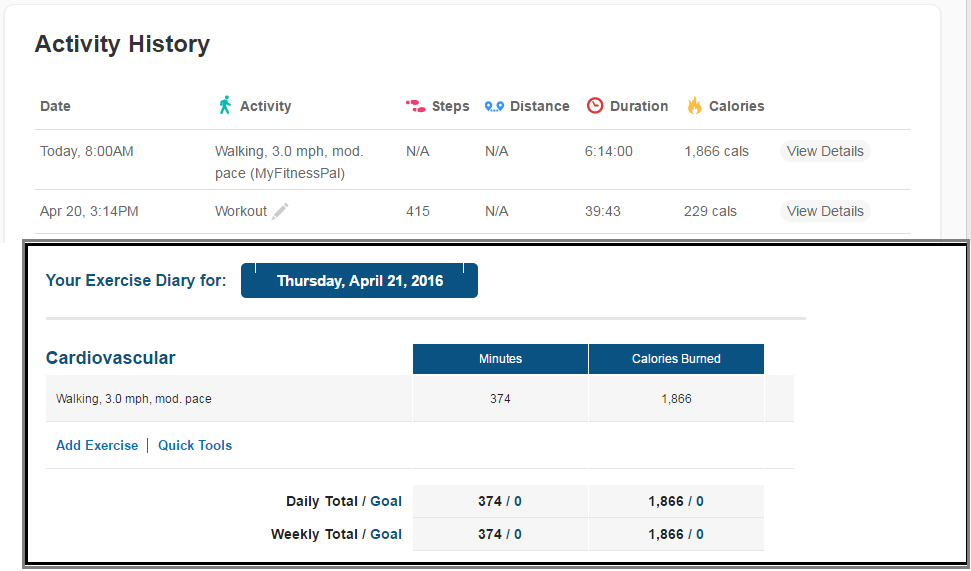Image resolution: width=971 pixels, height=571 pixels.
Task: Click the Date column header
Action: click(x=55, y=106)
